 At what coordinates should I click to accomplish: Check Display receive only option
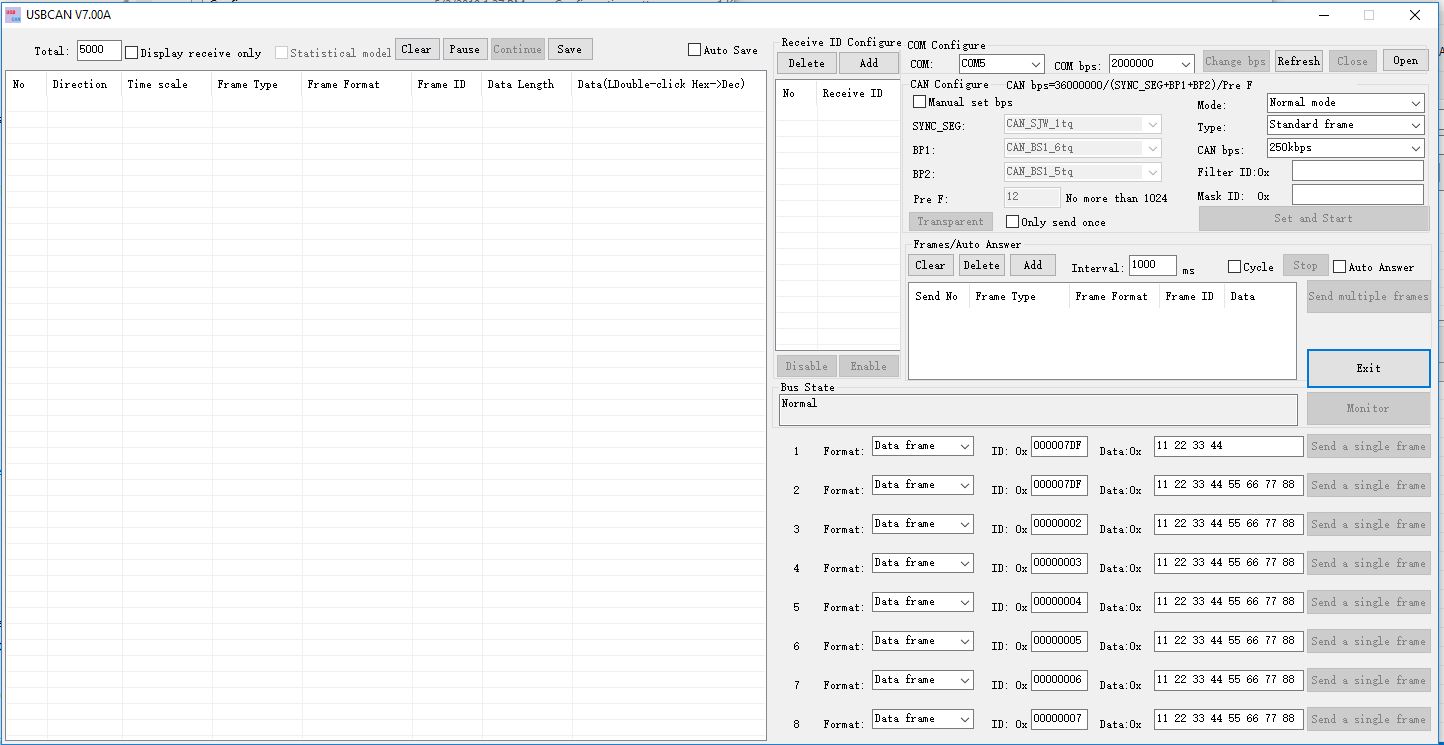coord(132,53)
